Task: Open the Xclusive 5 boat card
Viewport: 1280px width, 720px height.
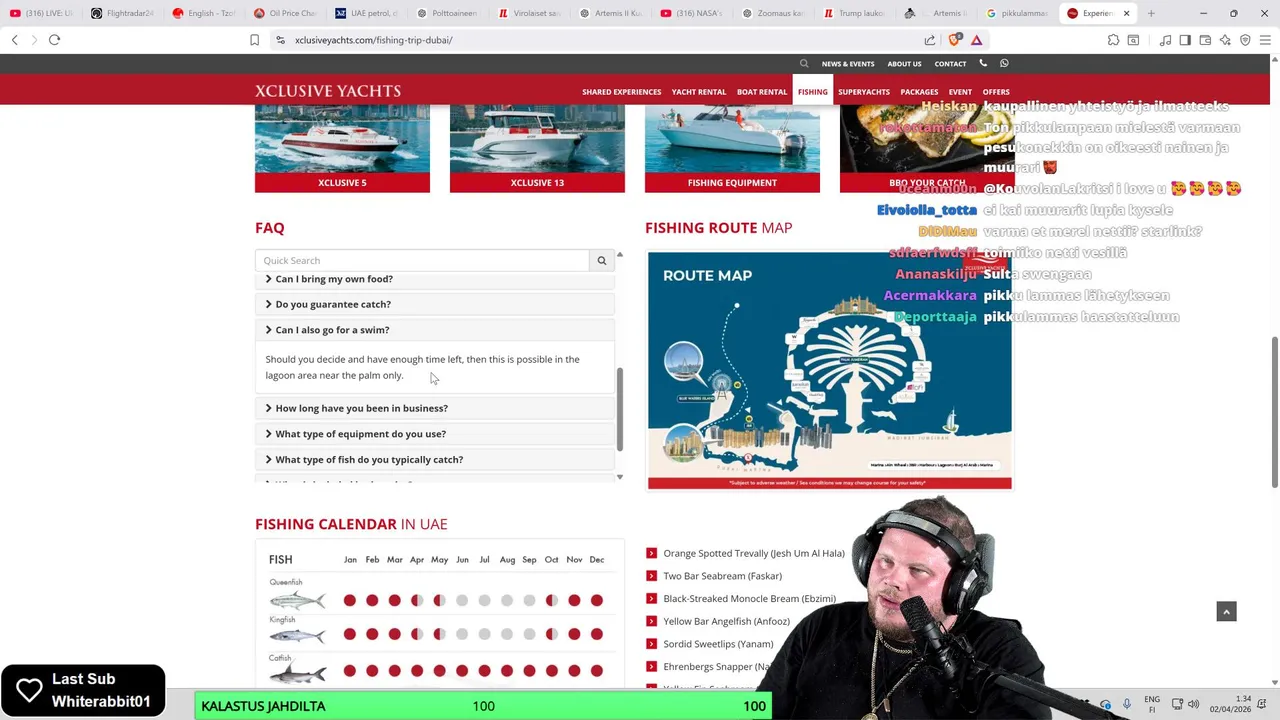Action: [342, 148]
